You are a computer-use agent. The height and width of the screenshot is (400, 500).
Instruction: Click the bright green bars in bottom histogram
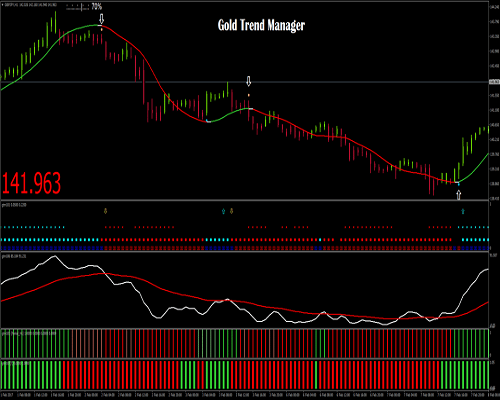point(31,374)
